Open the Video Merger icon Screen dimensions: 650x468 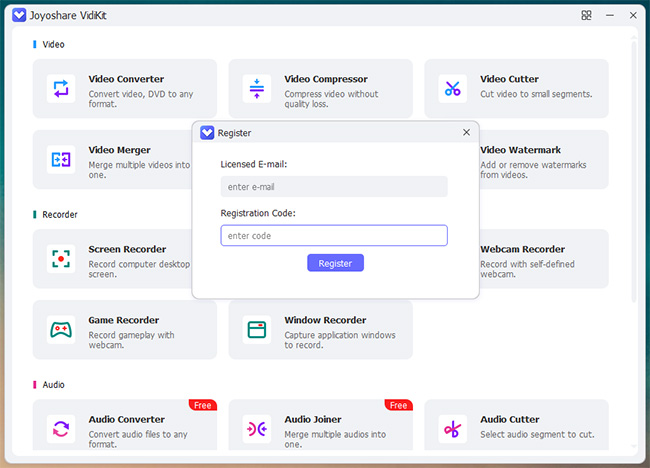pyautogui.click(x=61, y=160)
